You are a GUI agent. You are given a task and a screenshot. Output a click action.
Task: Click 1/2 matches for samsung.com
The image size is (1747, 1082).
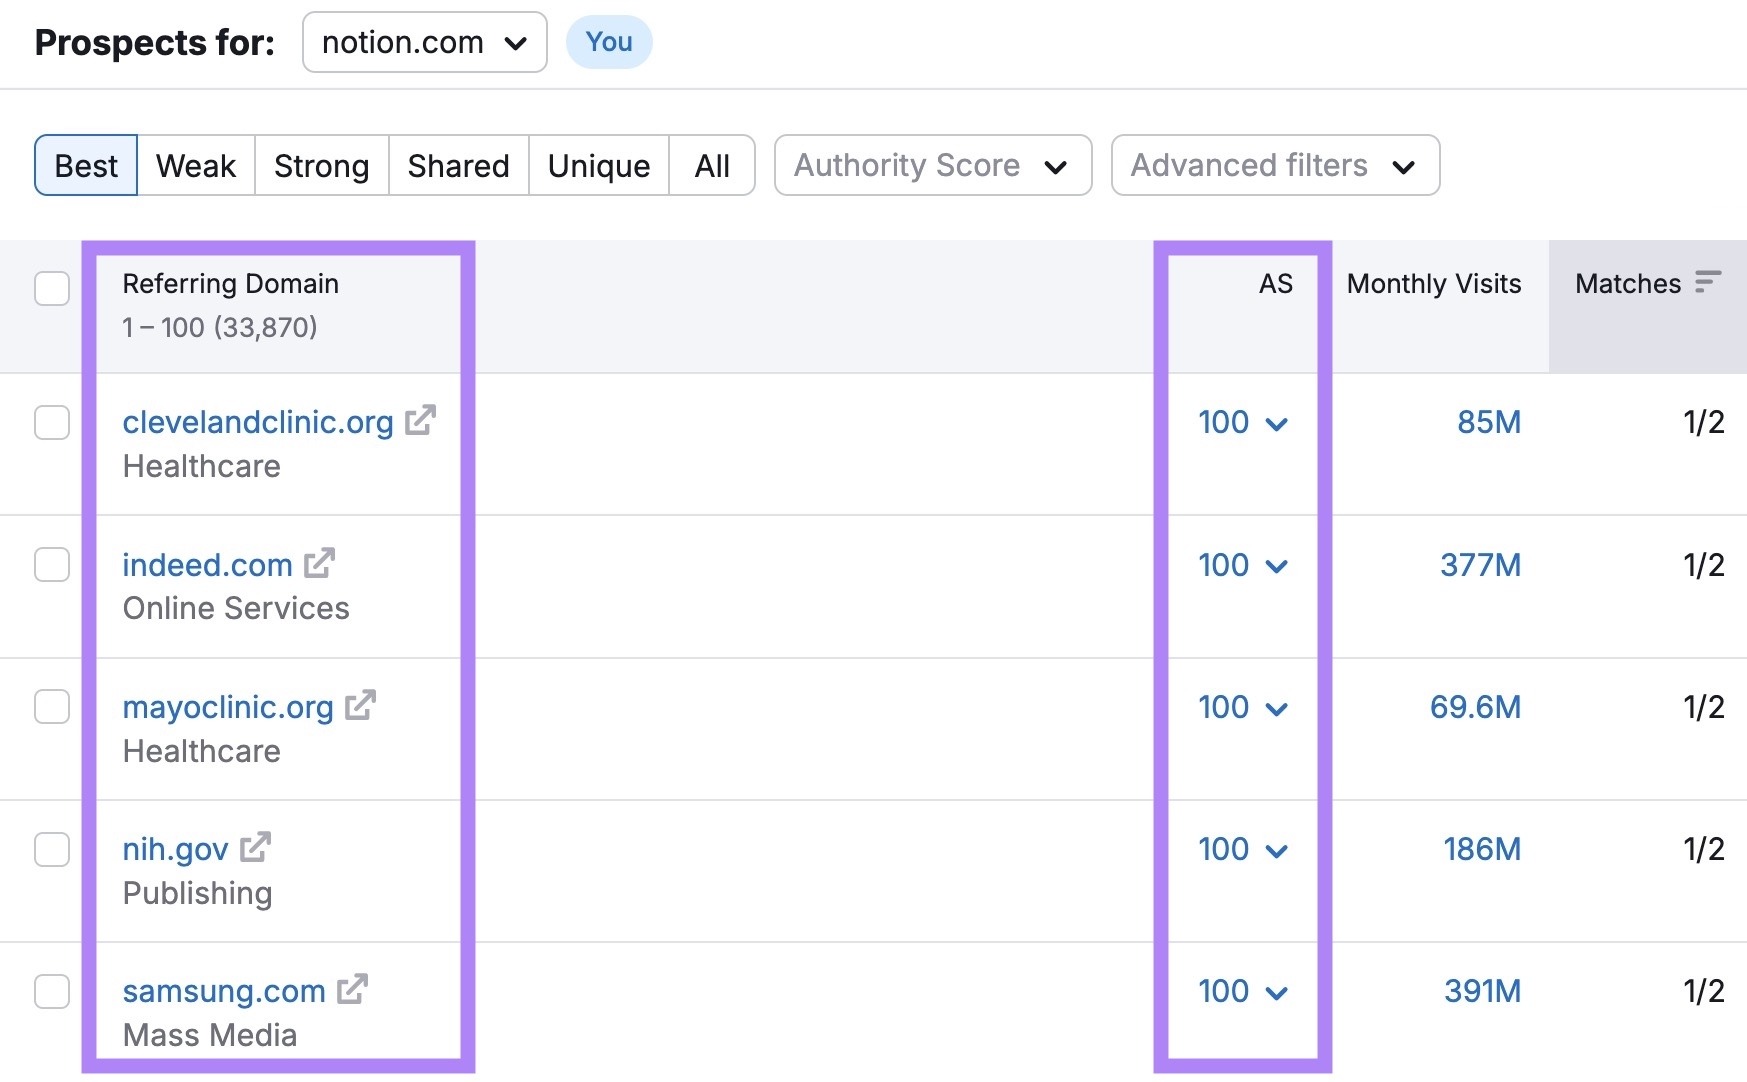pos(1703,991)
